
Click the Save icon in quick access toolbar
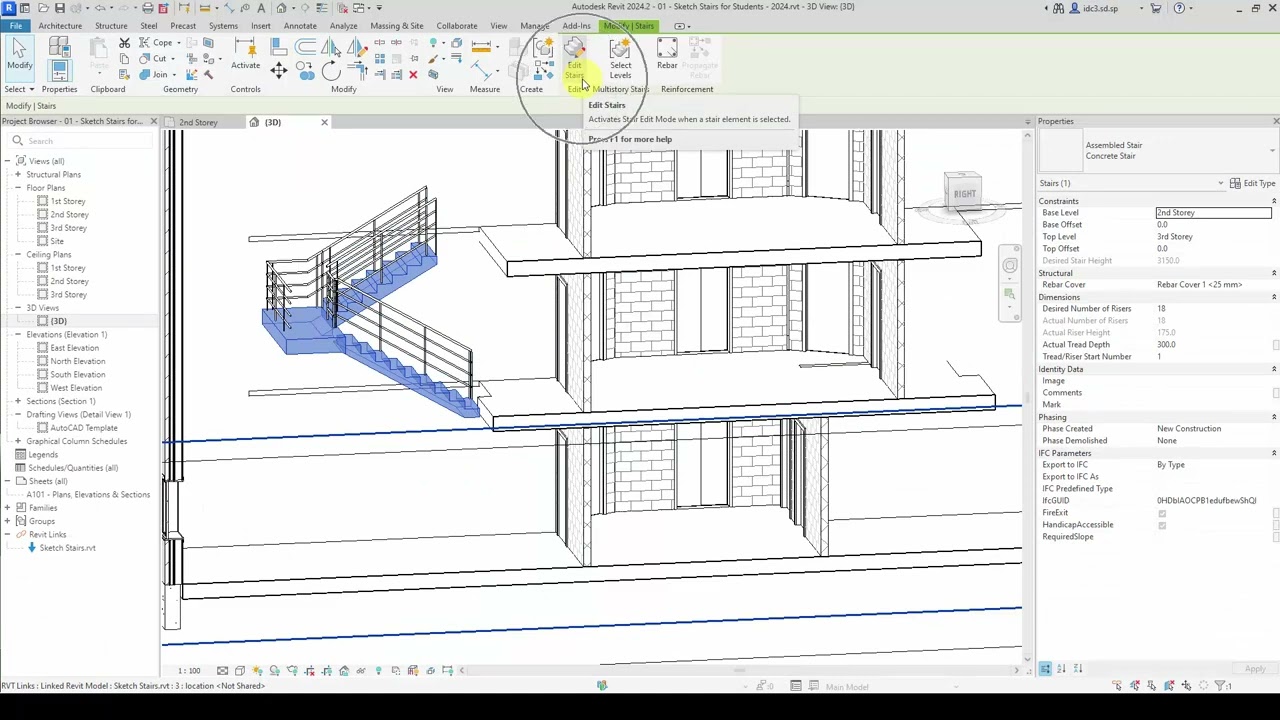[60, 8]
